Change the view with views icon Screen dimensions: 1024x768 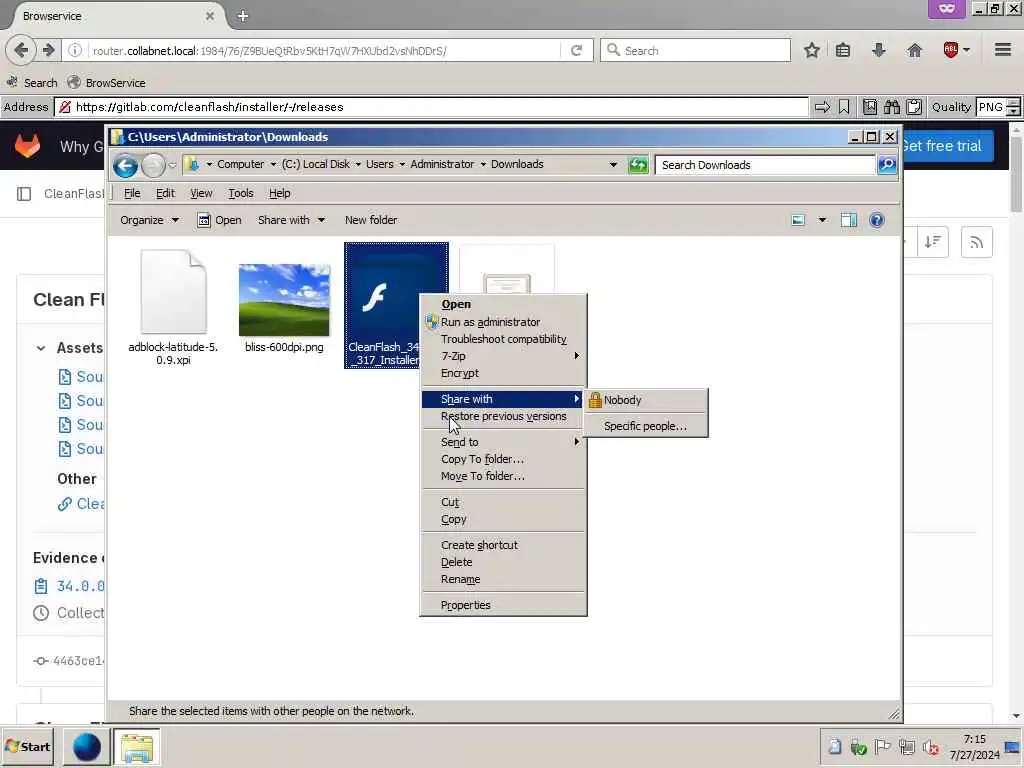pos(798,220)
